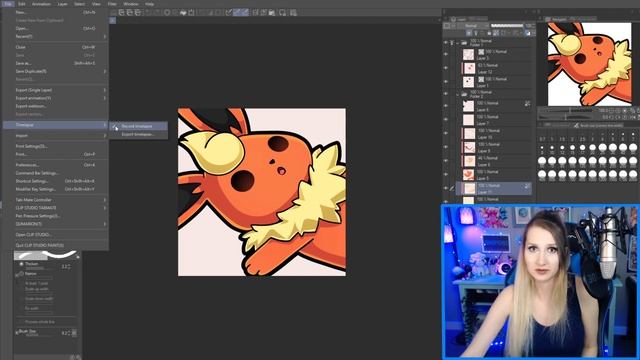640x360 pixels.
Task: Click Shortcut Settings... in the File menu
Action: [56, 181]
